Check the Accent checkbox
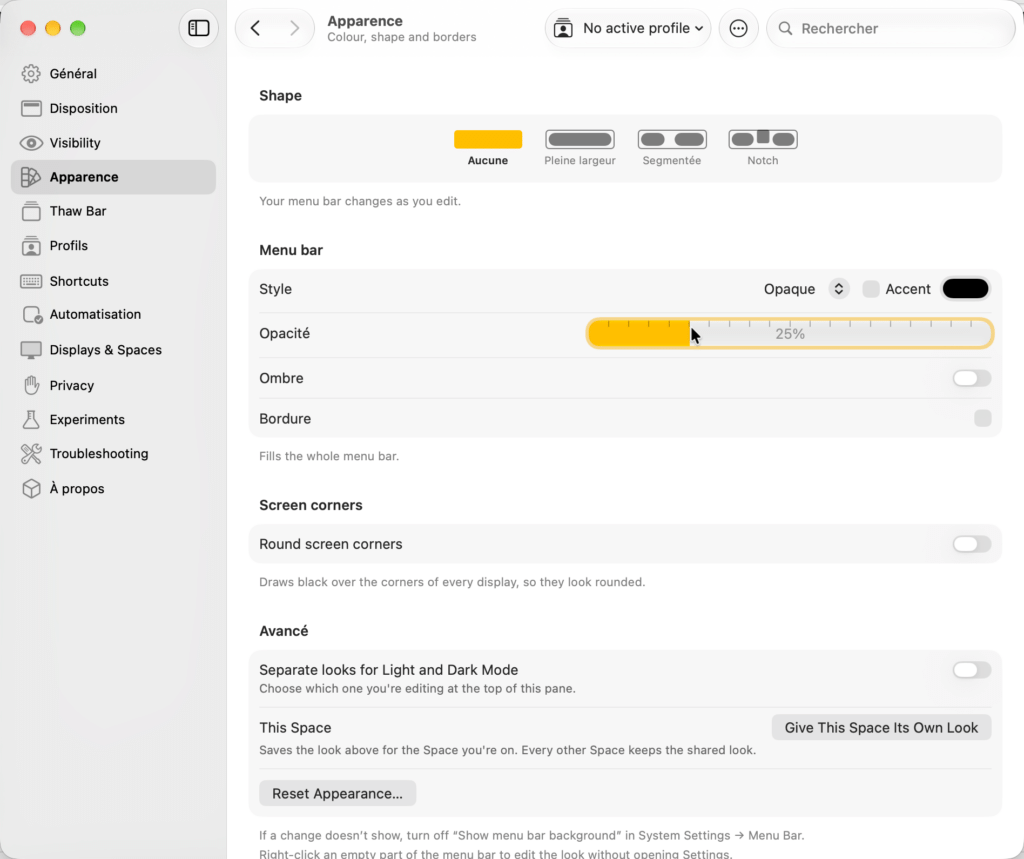1024x859 pixels. tap(871, 289)
